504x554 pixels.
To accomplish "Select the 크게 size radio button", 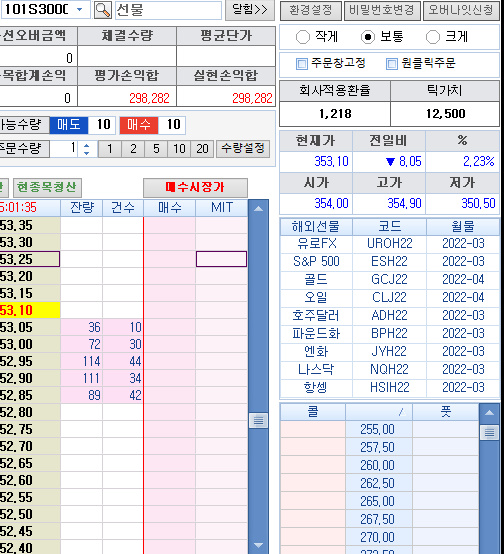I will pyautogui.click(x=433, y=37).
